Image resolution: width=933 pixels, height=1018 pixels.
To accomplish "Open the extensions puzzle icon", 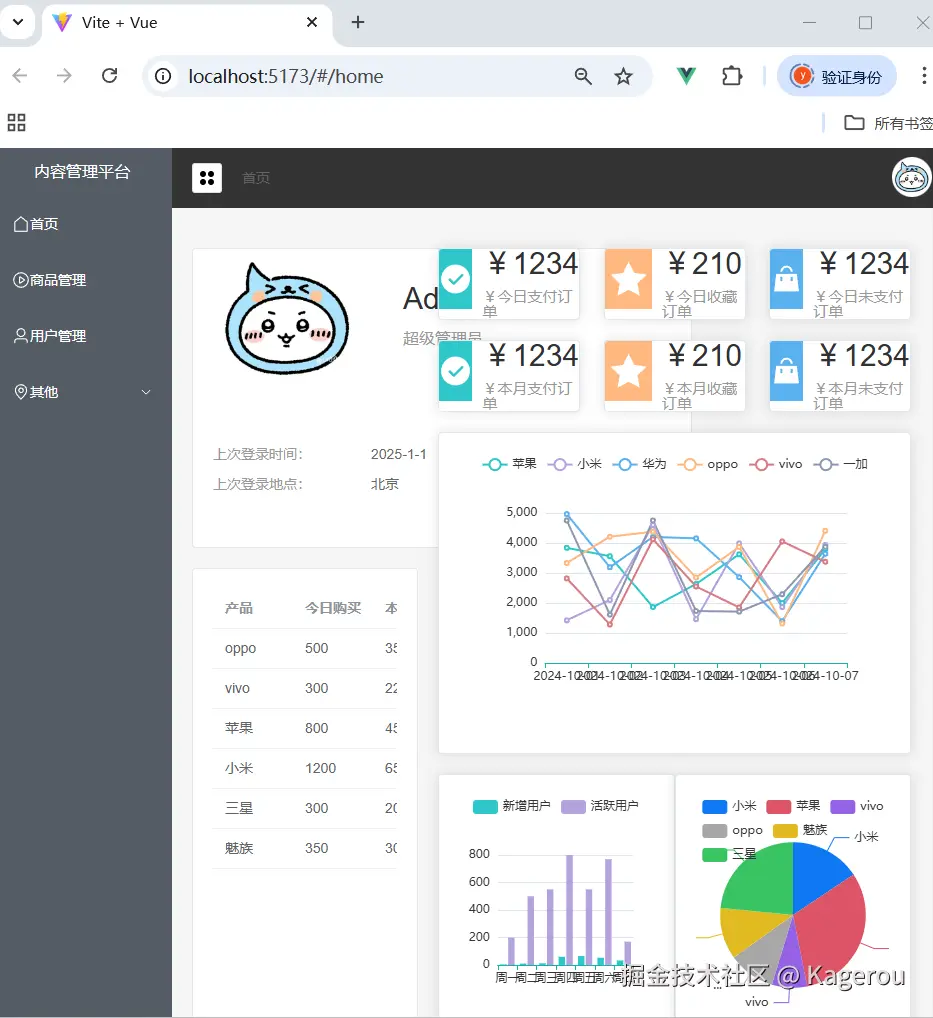I will 732,76.
